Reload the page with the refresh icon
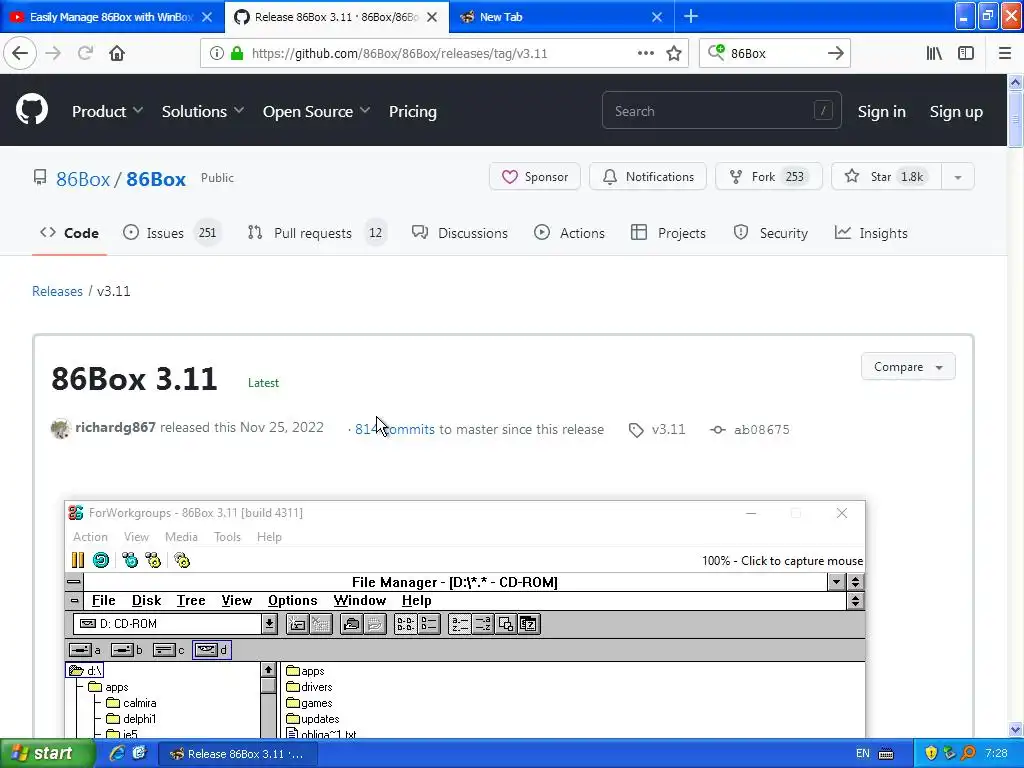 tap(85, 53)
